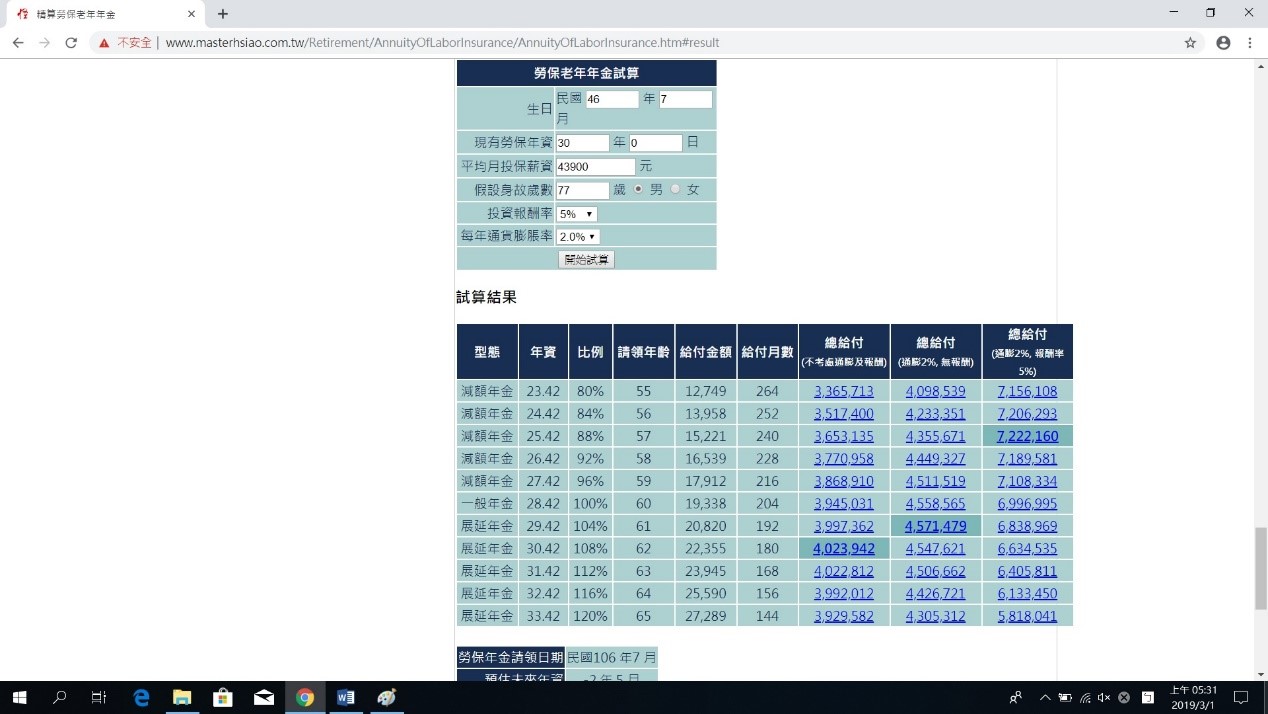The width and height of the screenshot is (1268, 714).
Task: Open the People icon in tray
Action: tap(1016, 698)
